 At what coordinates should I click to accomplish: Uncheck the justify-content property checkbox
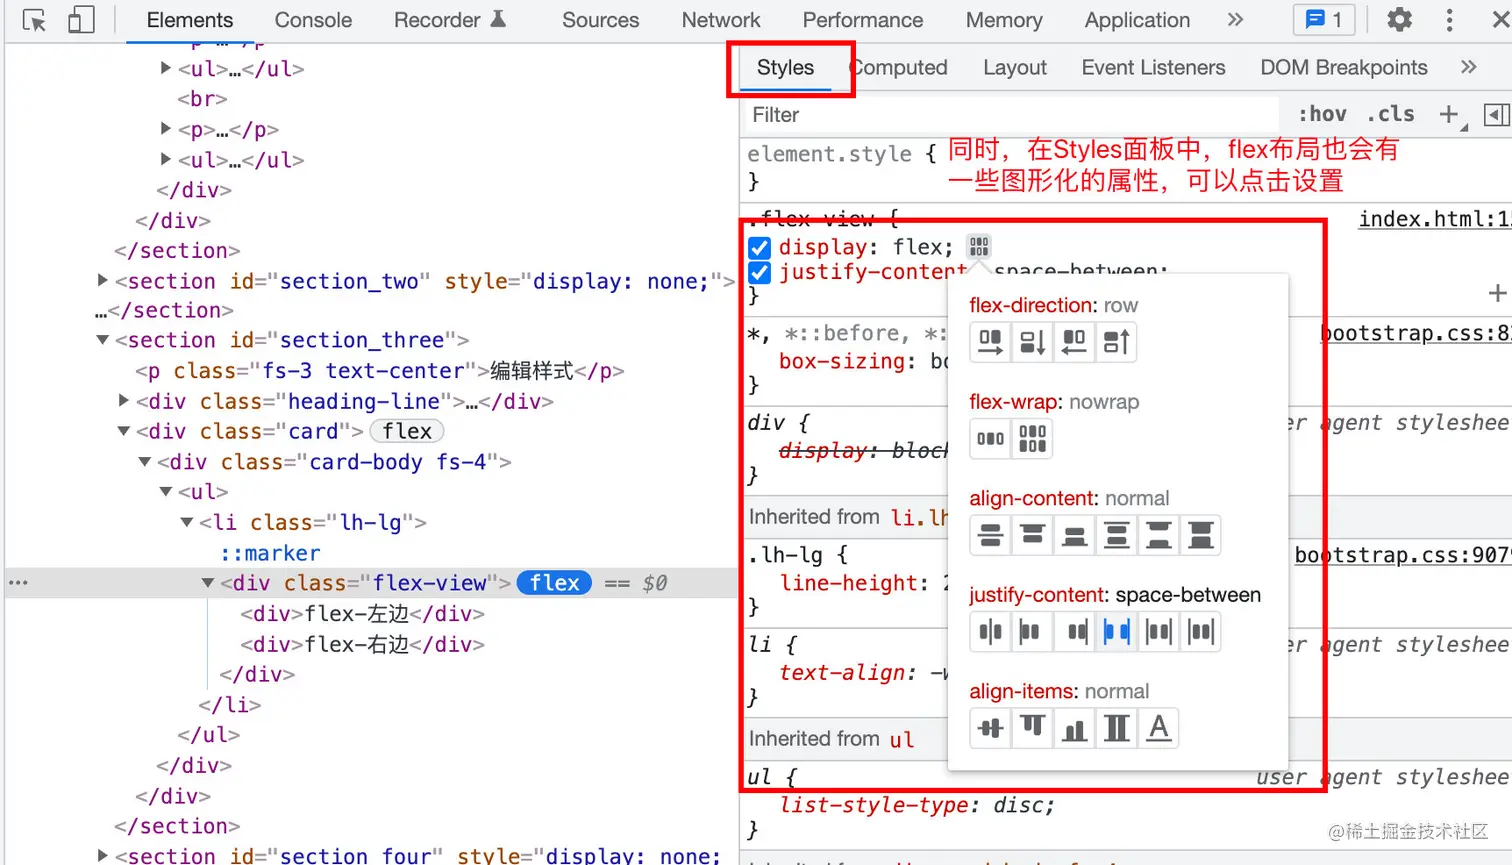[x=759, y=272]
